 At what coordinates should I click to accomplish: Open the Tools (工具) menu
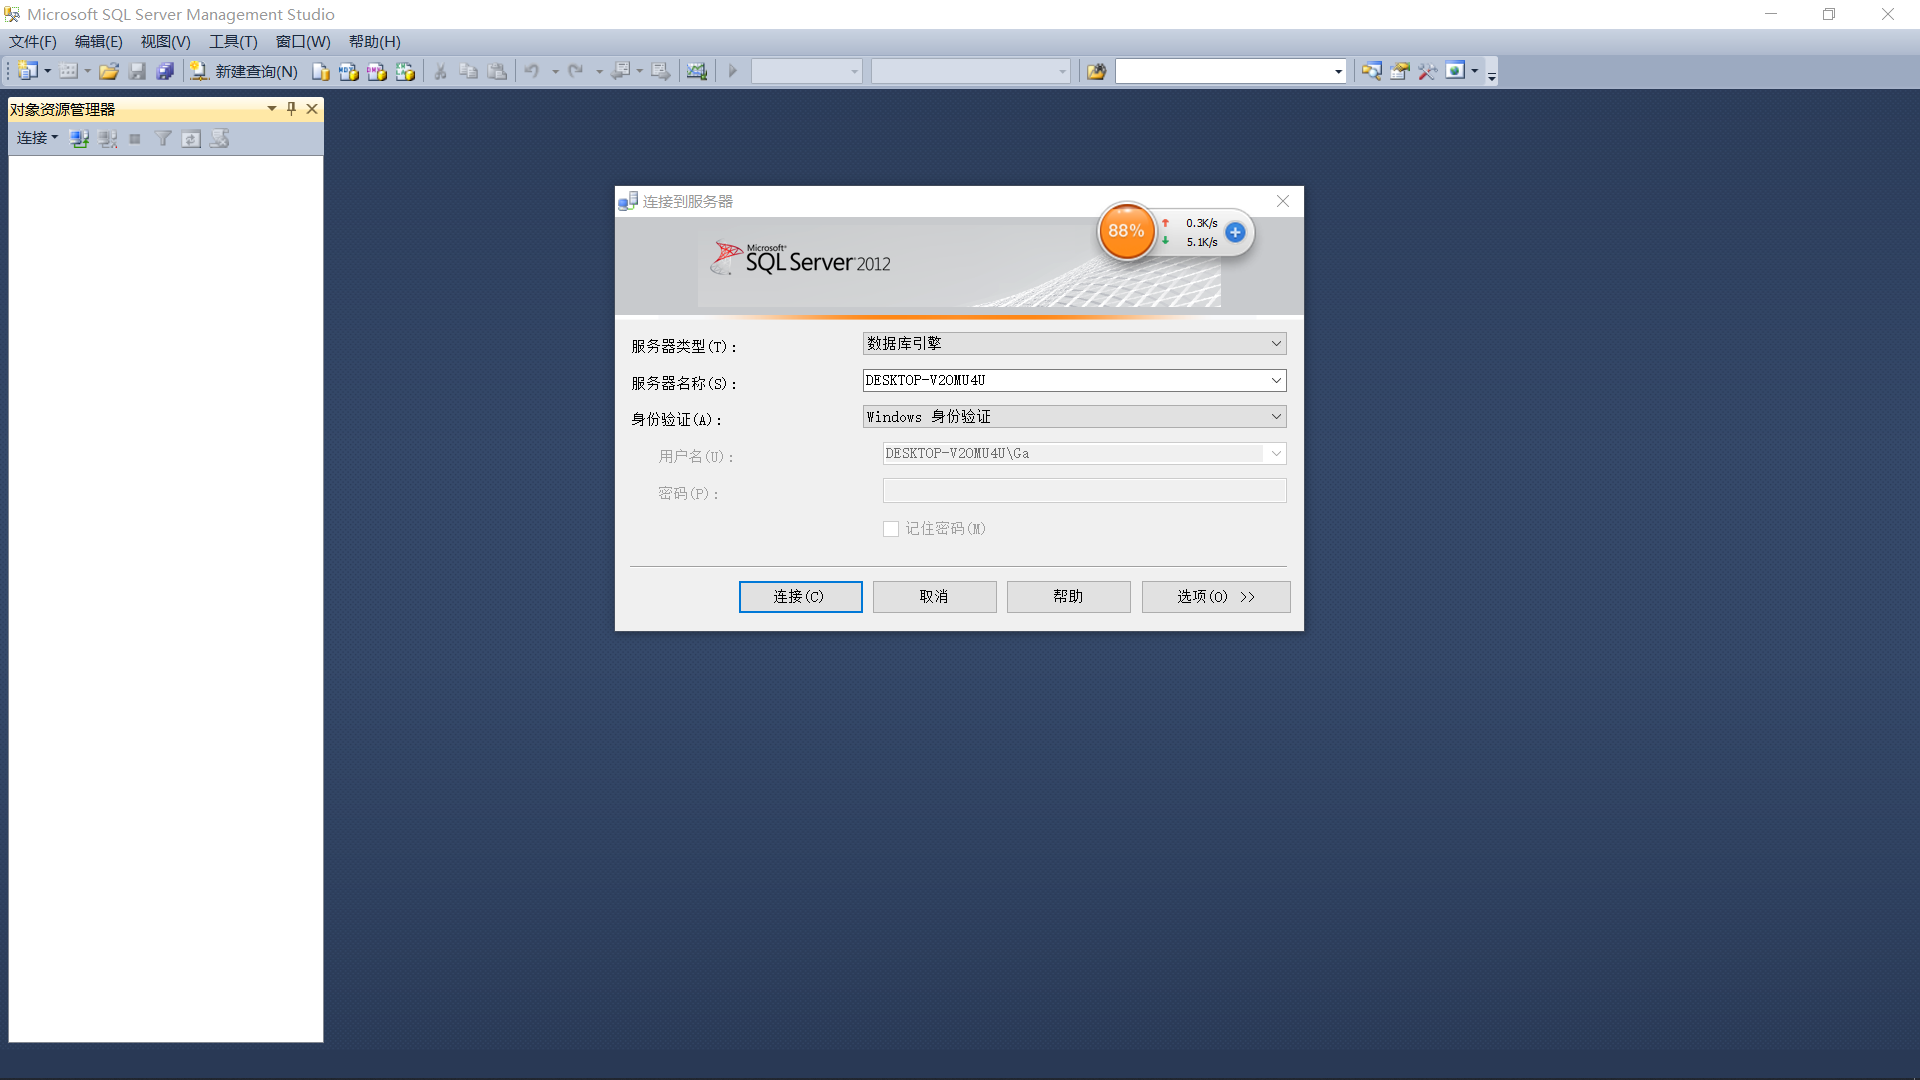click(233, 42)
